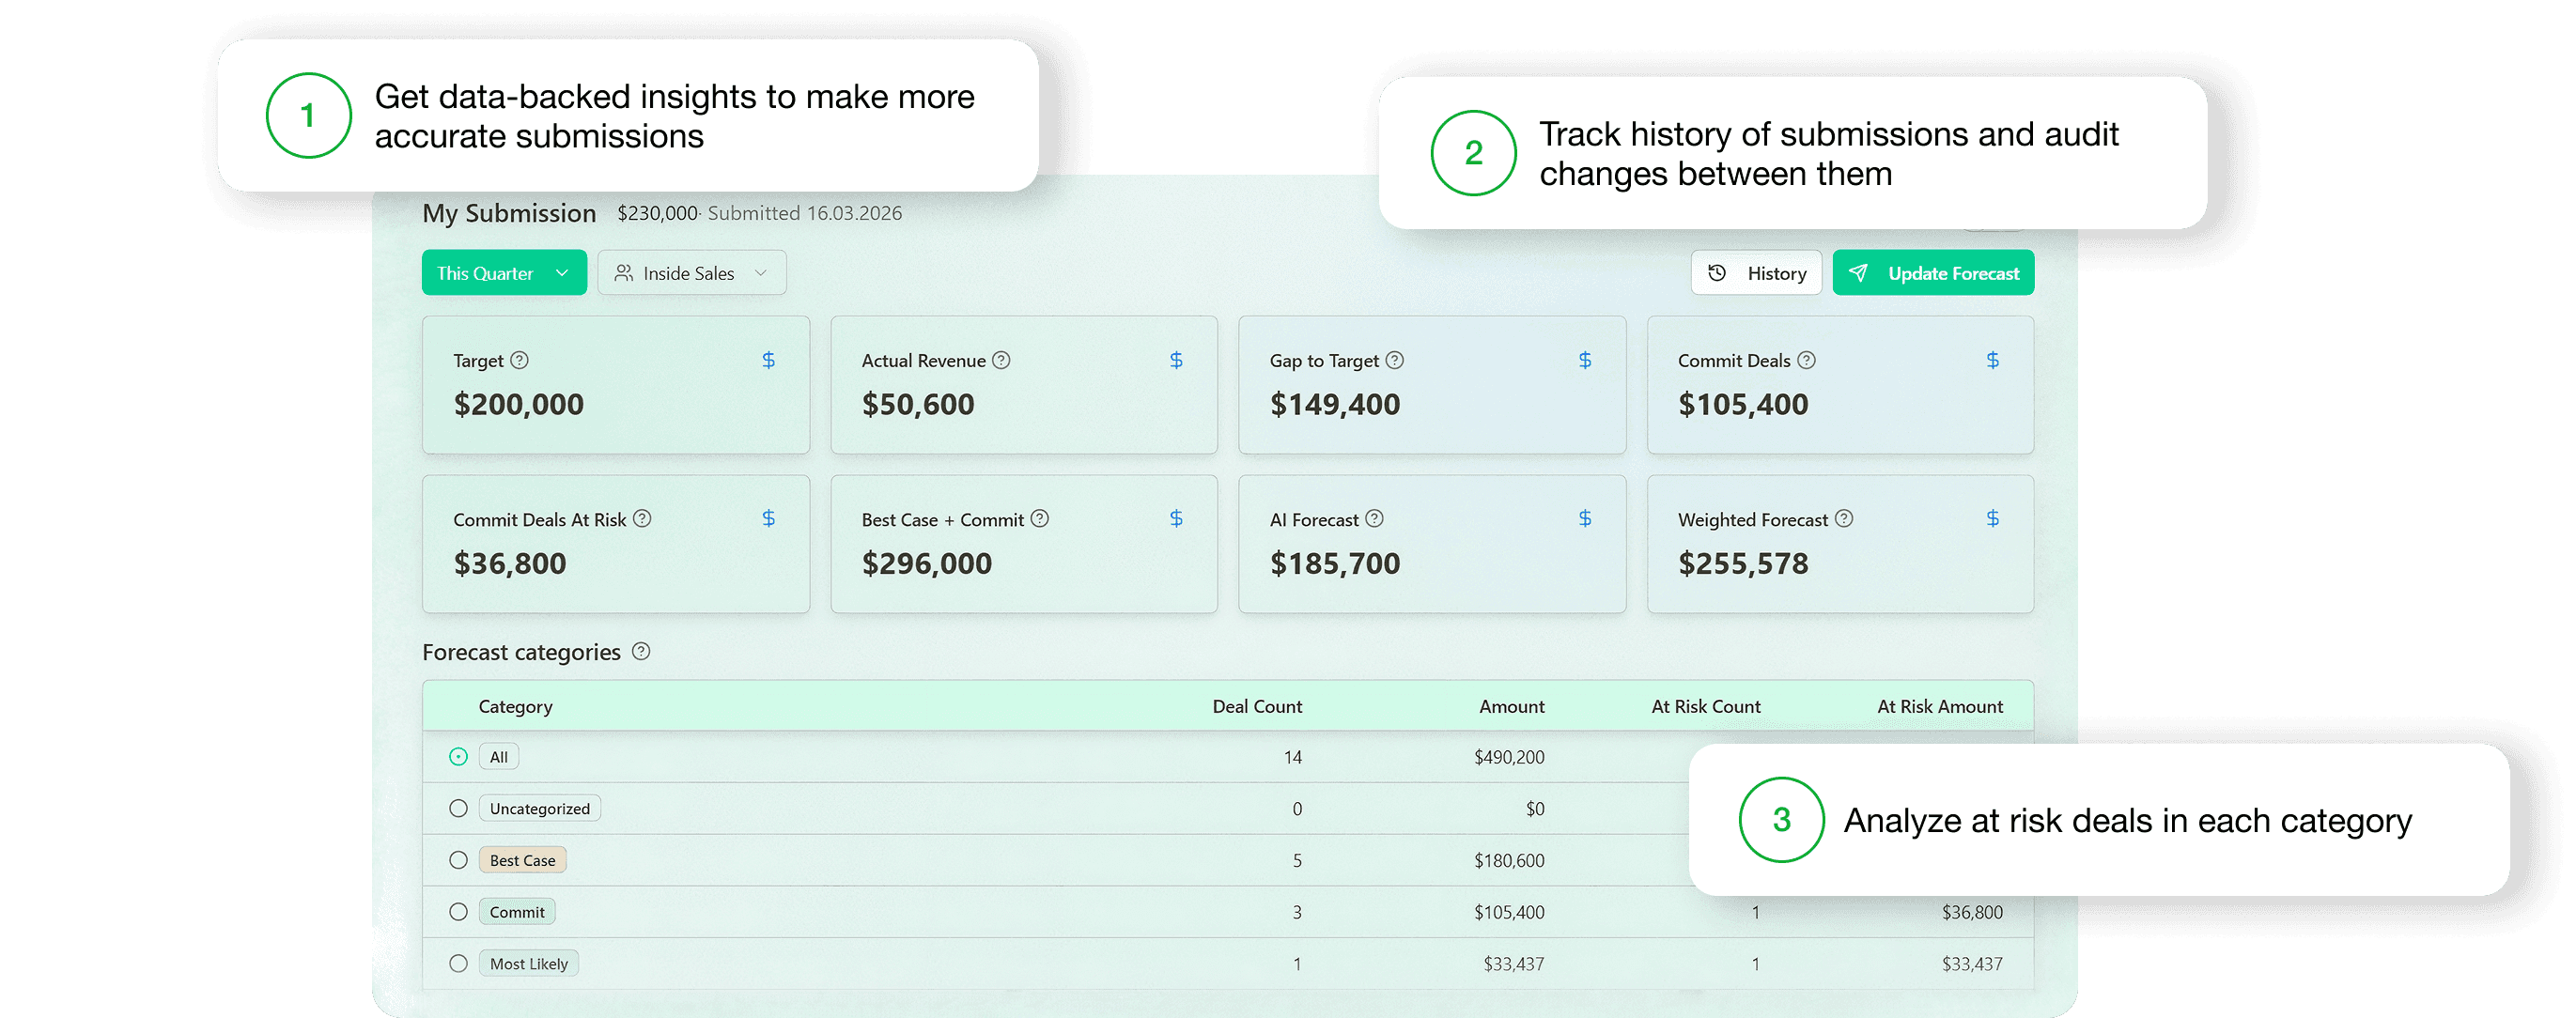Image resolution: width=2576 pixels, height=1018 pixels.
Task: Click help icon beside Forecast categories heading
Action: pyautogui.click(x=641, y=651)
